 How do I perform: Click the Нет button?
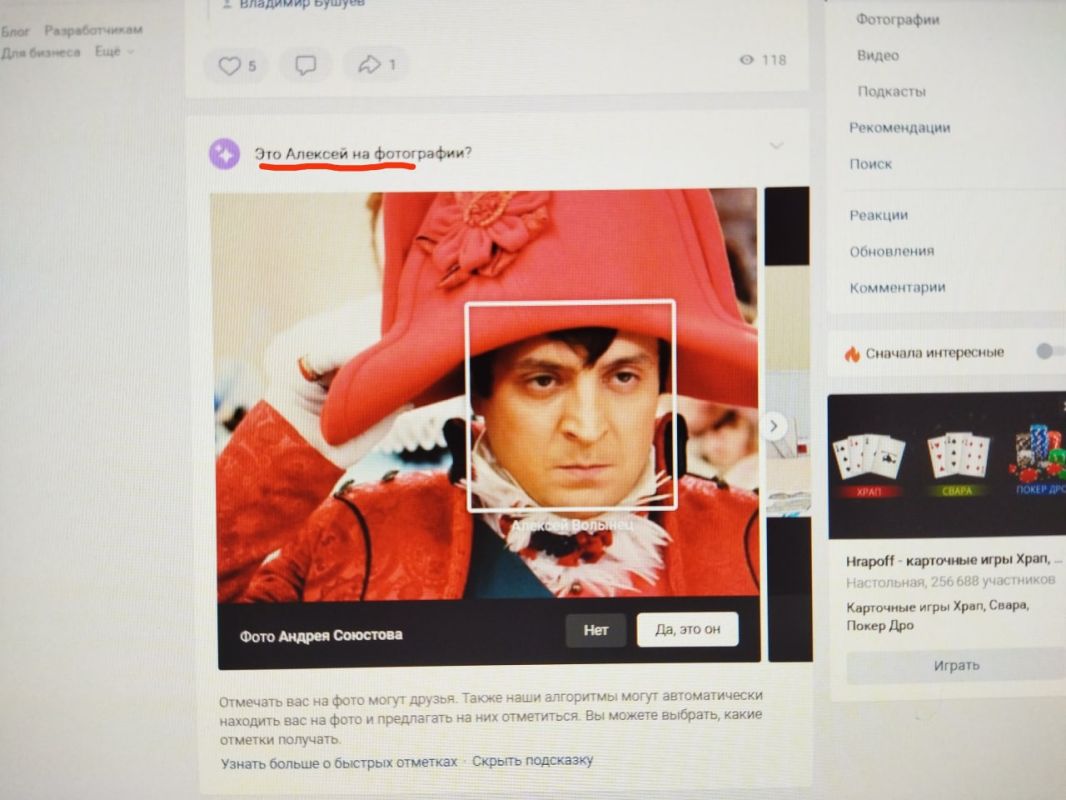point(596,630)
